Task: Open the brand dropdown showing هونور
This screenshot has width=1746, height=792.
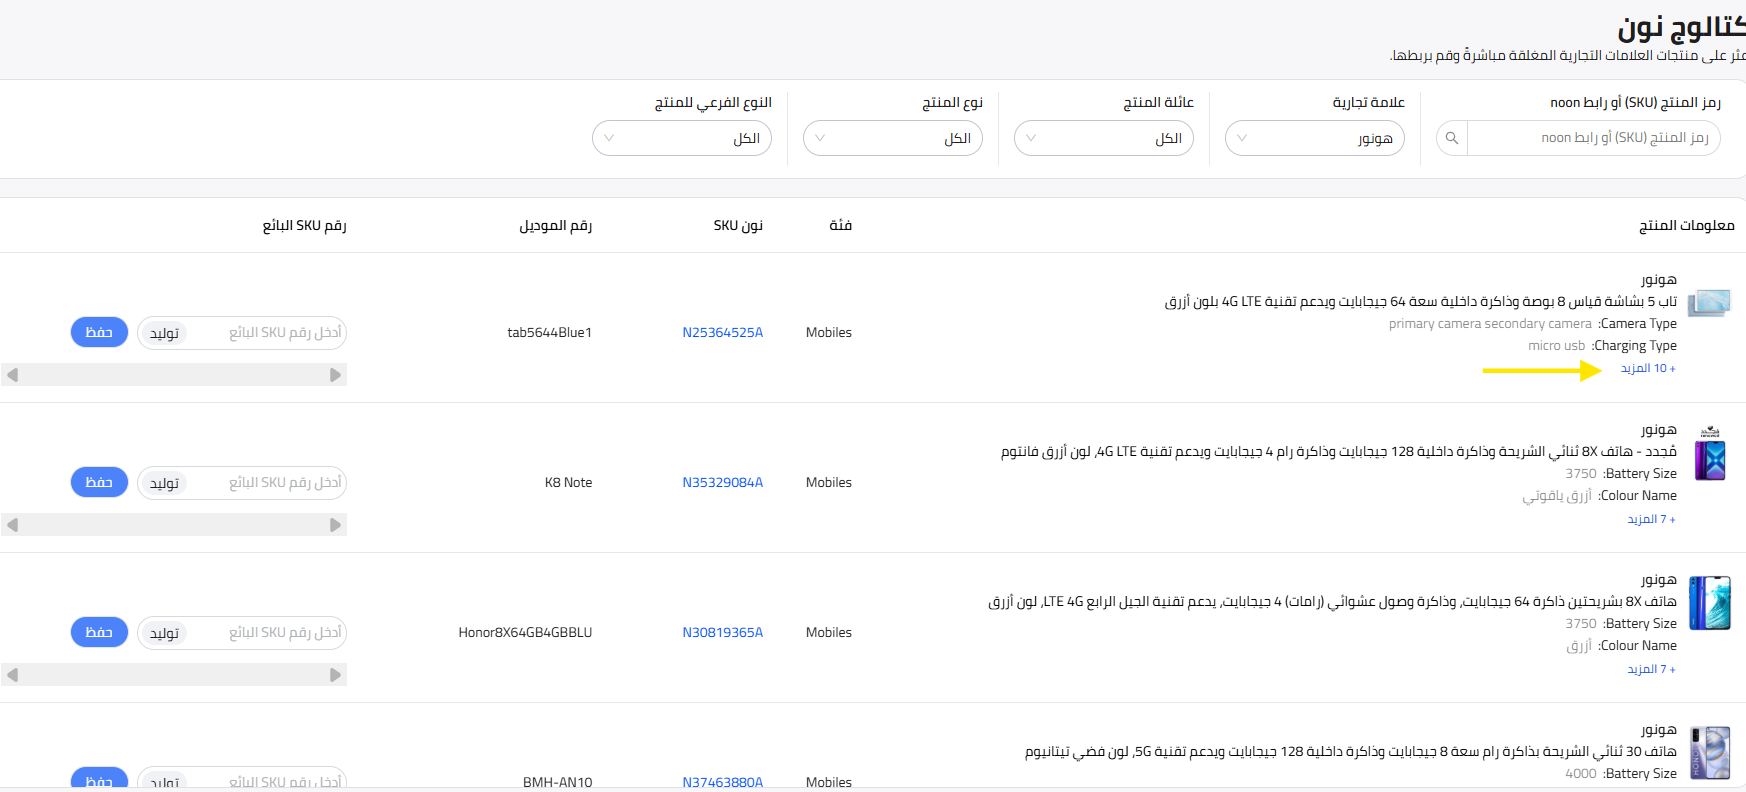Action: [x=1314, y=138]
